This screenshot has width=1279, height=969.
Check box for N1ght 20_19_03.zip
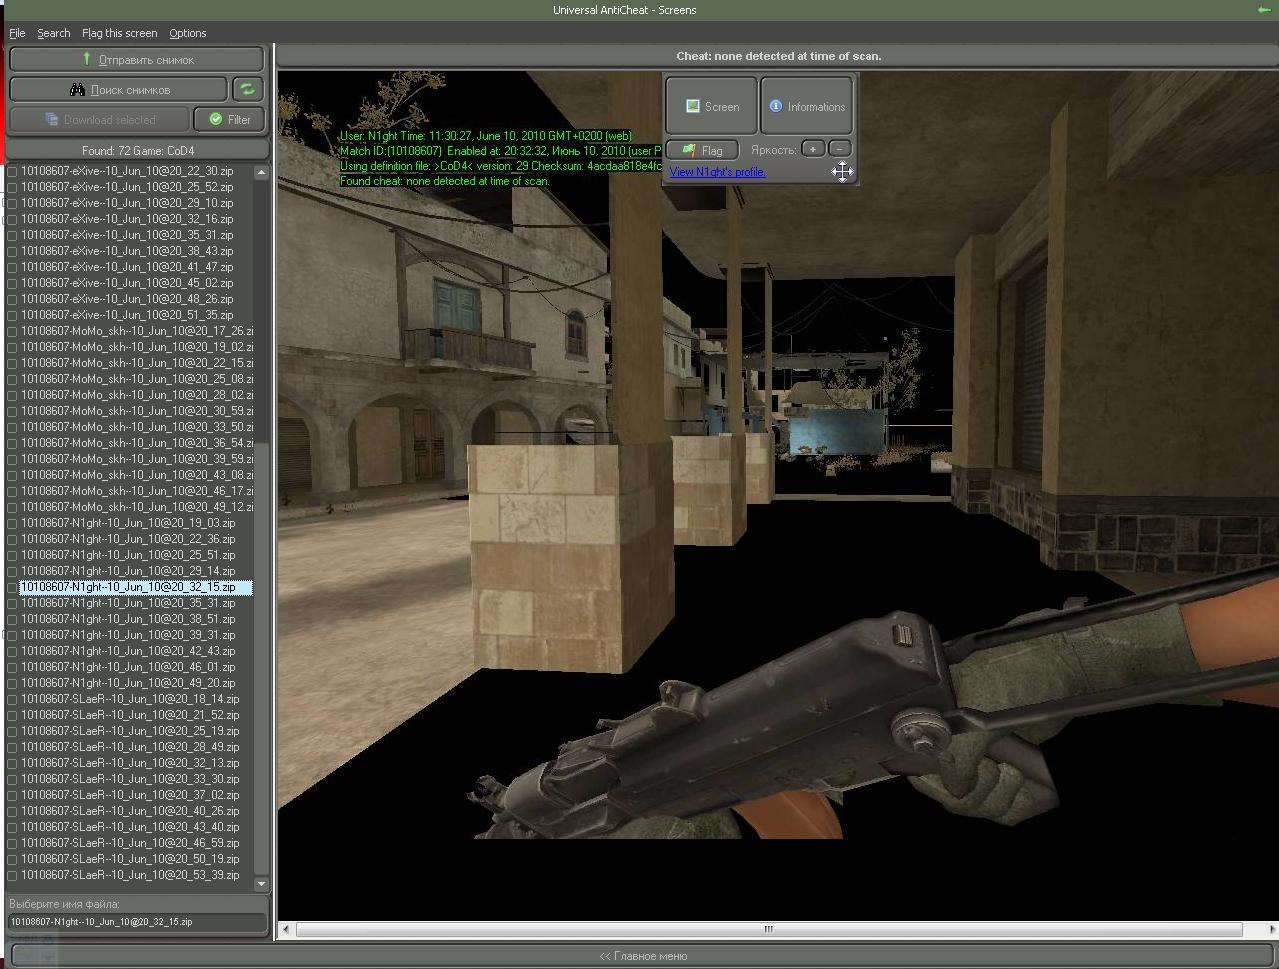point(13,523)
